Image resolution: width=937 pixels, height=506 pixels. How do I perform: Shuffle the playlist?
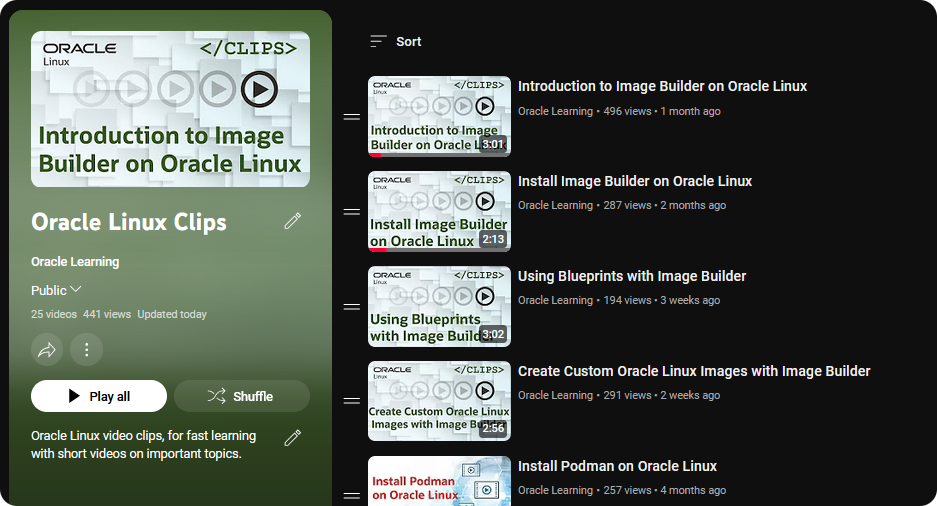[241, 396]
